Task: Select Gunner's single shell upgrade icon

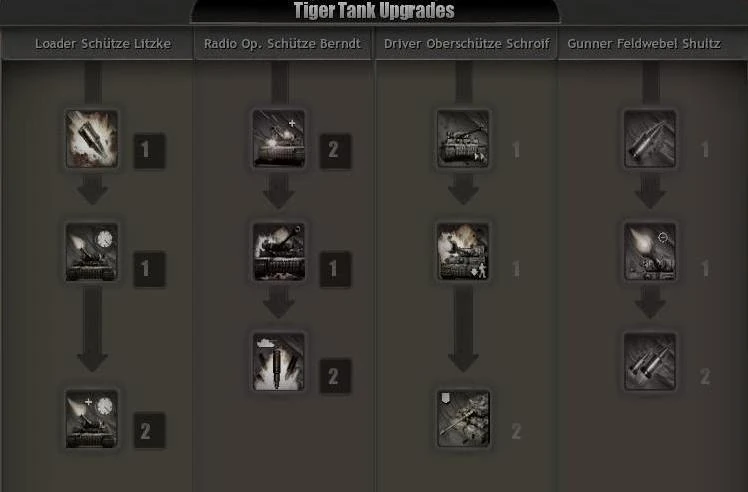Action: pos(650,139)
